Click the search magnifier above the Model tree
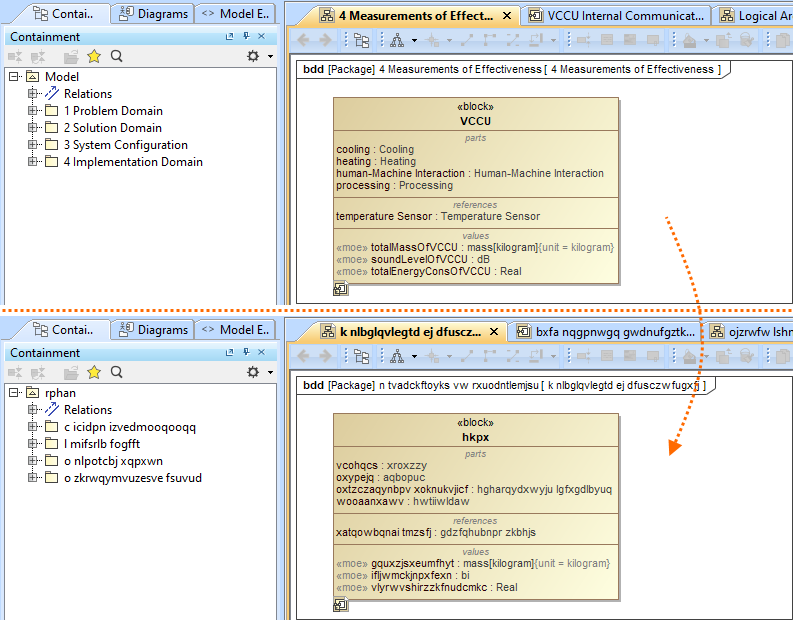 [117, 56]
